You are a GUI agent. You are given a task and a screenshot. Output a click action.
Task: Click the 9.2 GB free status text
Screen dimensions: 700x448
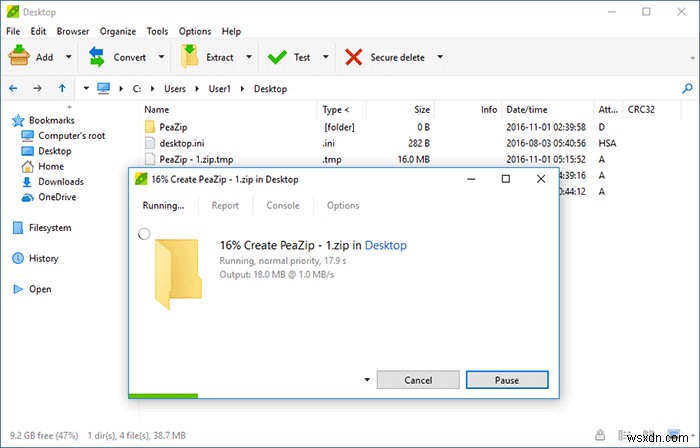click(x=44, y=436)
